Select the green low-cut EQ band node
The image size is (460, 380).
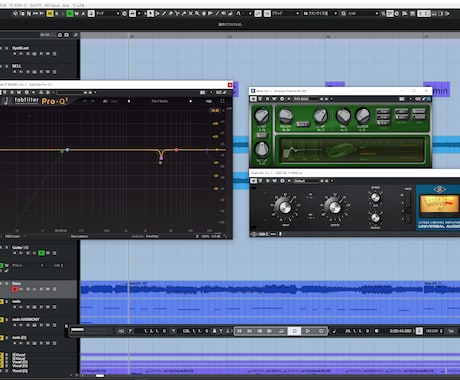[x=62, y=152]
